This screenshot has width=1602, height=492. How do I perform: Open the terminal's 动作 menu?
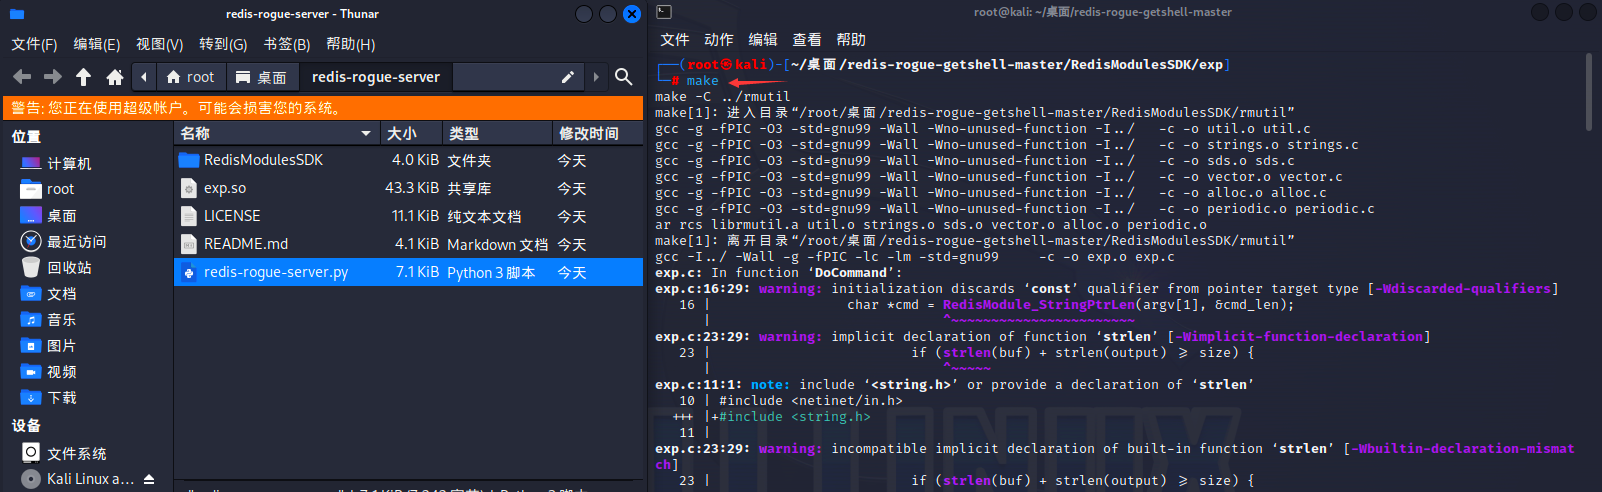[718, 40]
